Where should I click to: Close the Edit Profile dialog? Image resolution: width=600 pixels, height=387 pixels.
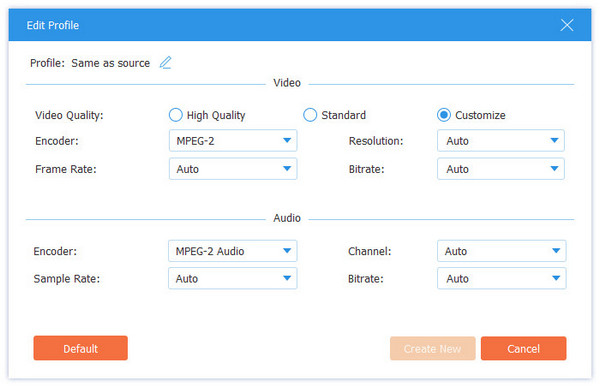click(567, 25)
